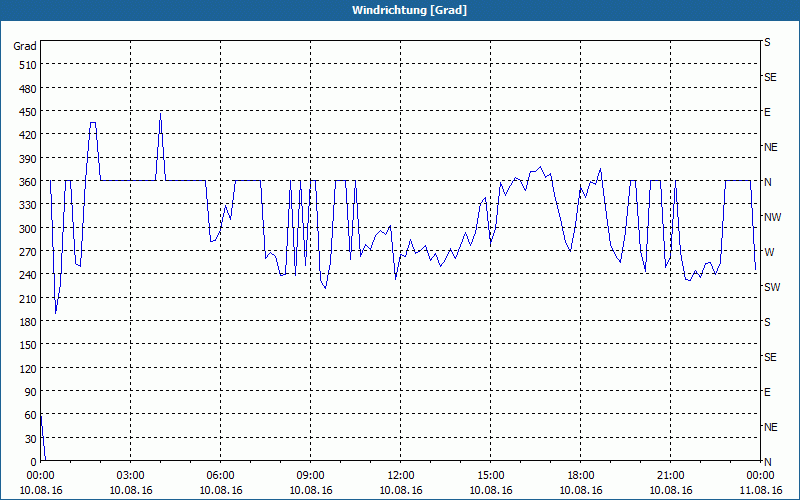800x500 pixels.
Task: Select the 15:00 time axis label
Action: 491,476
